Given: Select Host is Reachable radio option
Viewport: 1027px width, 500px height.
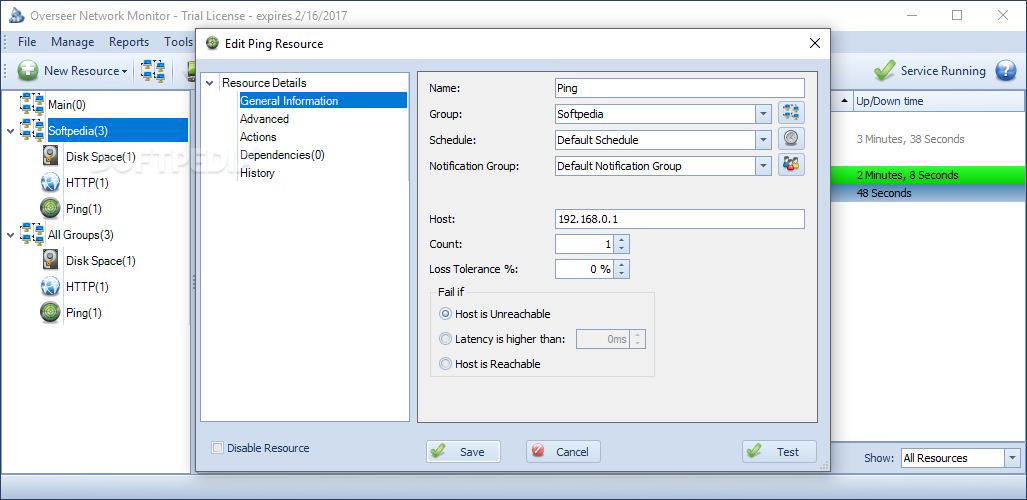Looking at the screenshot, I should click(x=446, y=364).
